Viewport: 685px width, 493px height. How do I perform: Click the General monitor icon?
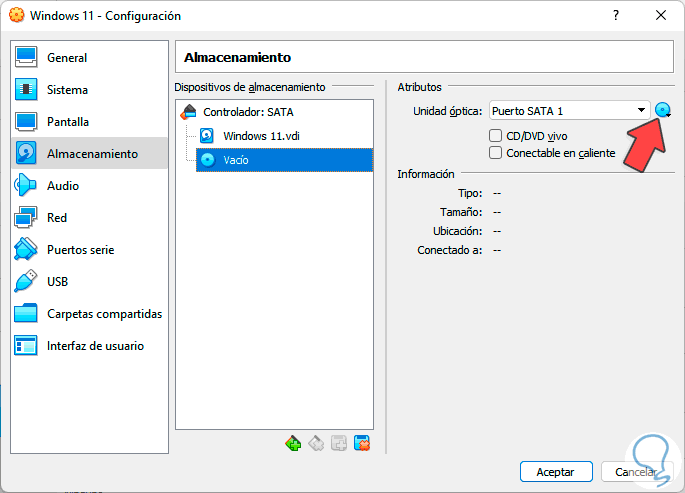(26, 57)
